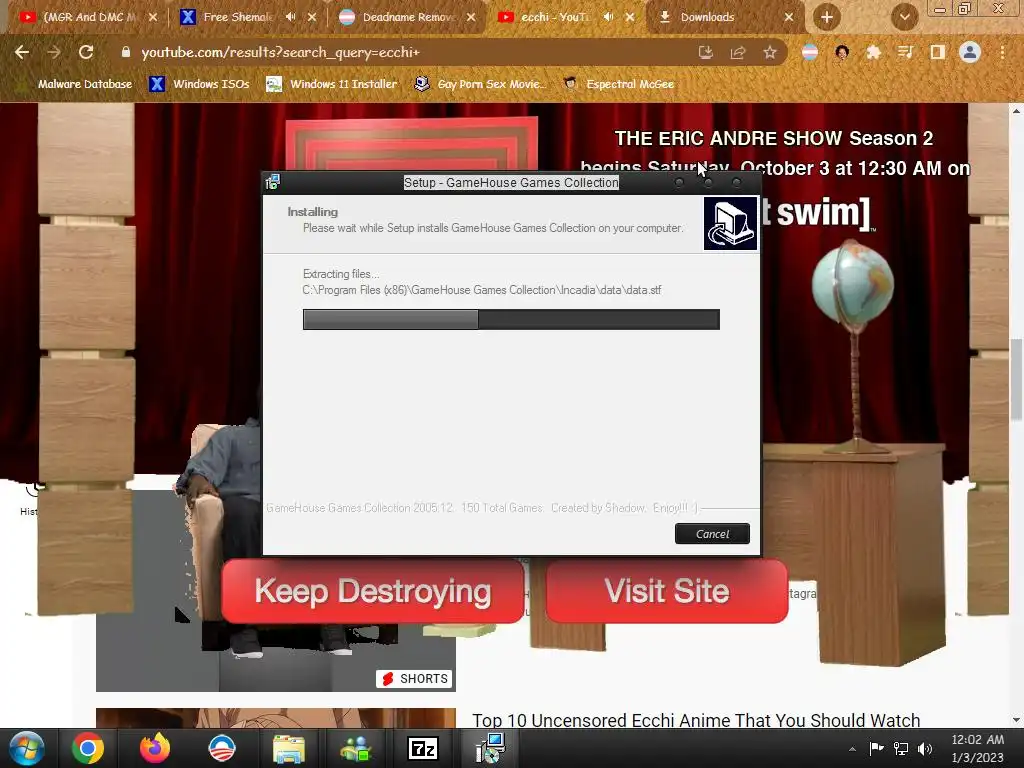Open the Chrome profile avatar
1024x768 pixels.
(x=970, y=52)
